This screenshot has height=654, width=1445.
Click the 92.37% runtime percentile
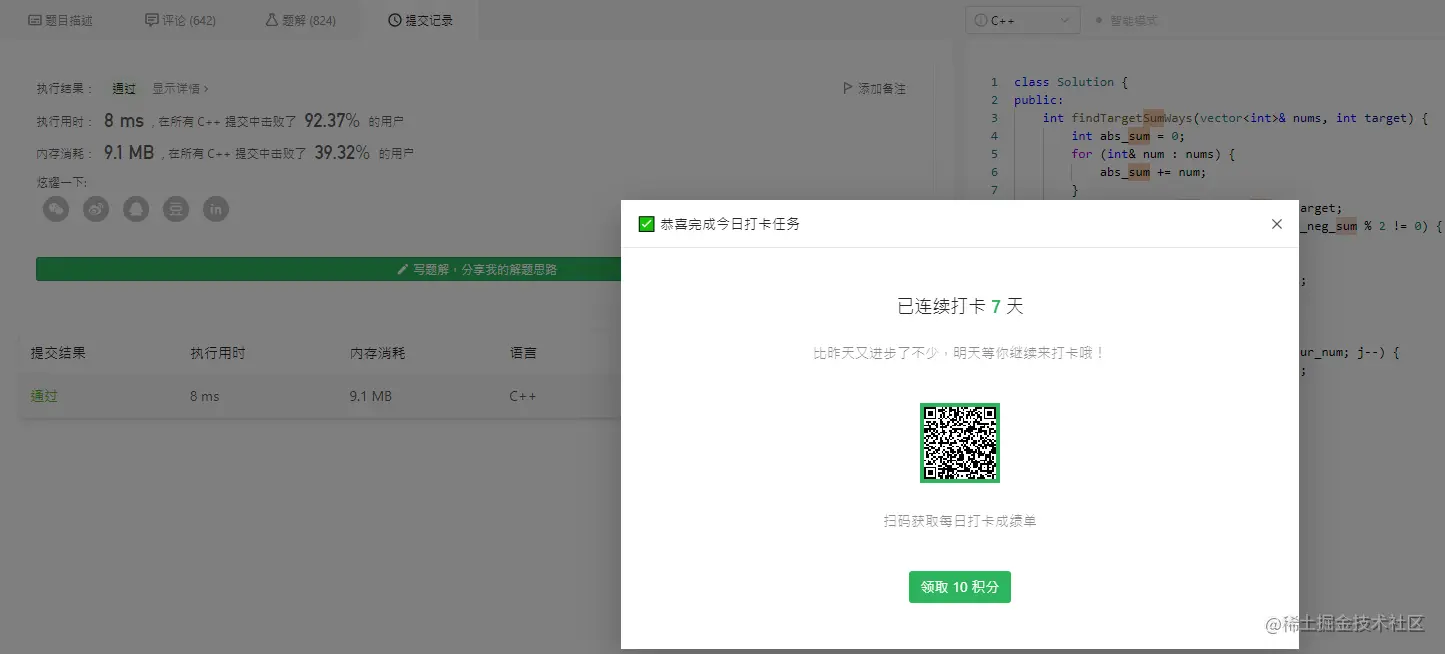332,121
